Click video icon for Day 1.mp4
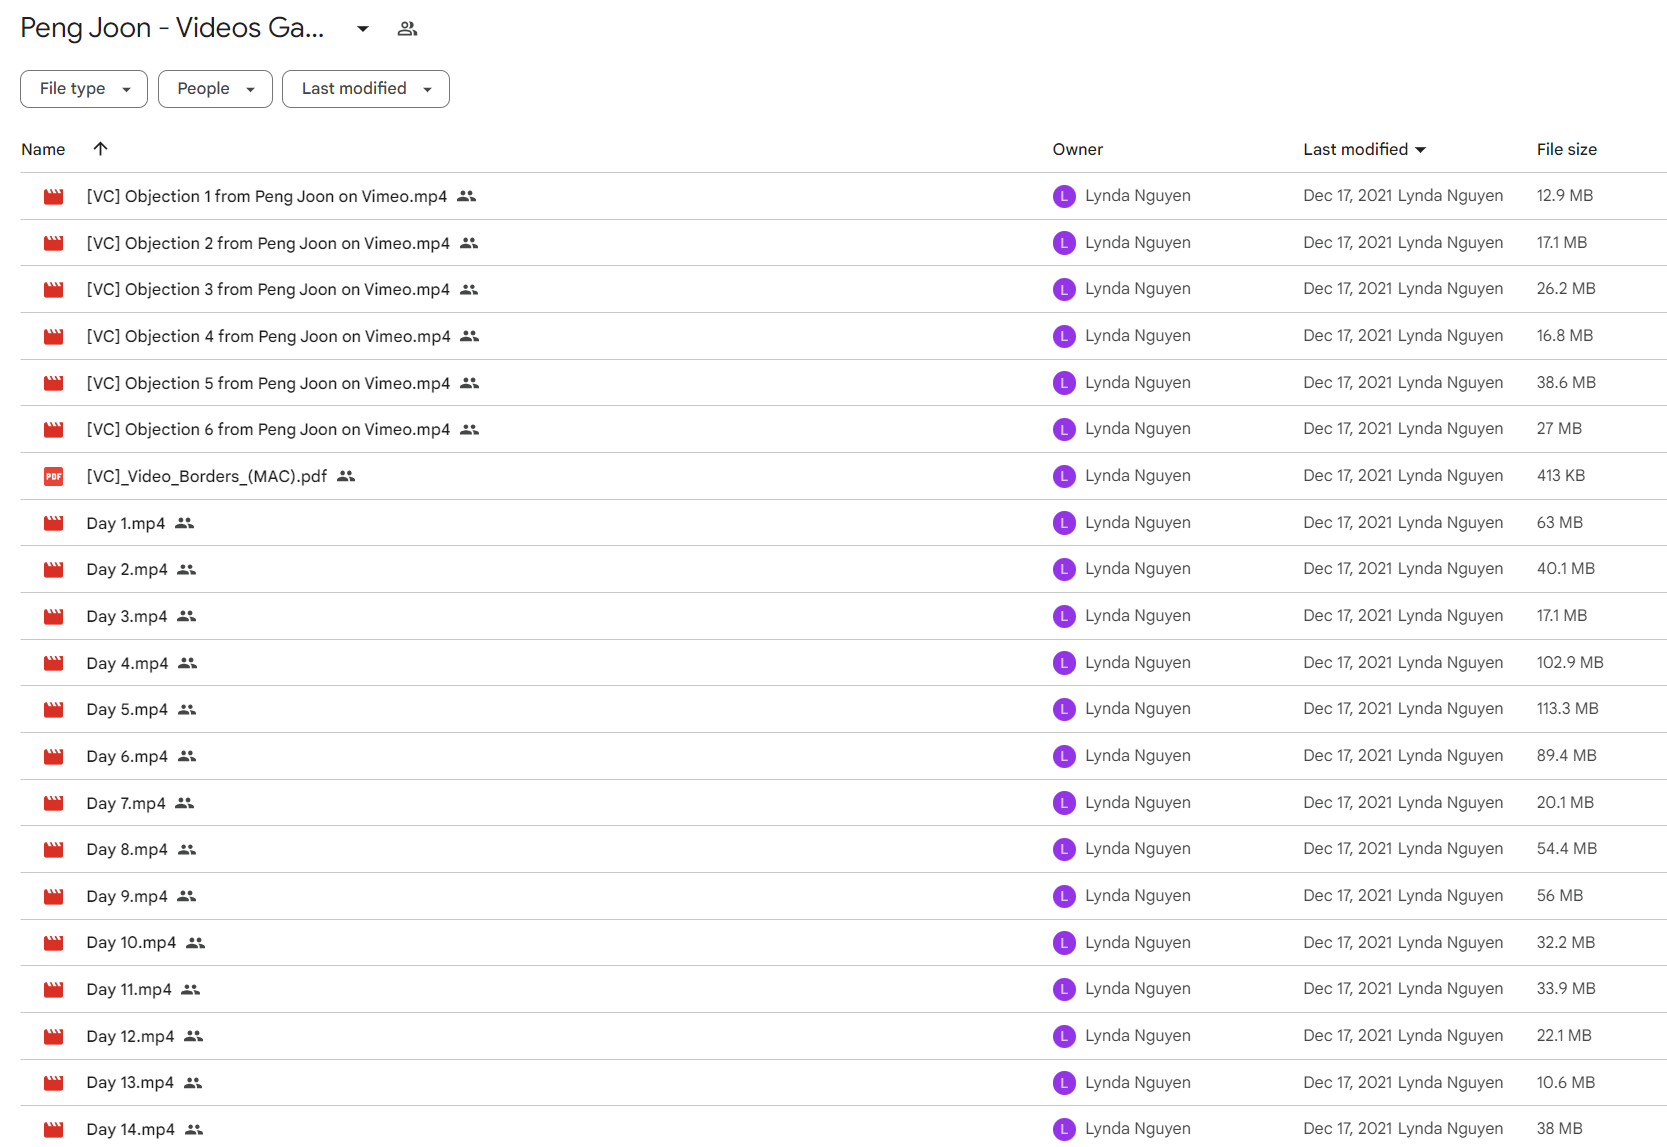The width and height of the screenshot is (1667, 1147). point(54,523)
